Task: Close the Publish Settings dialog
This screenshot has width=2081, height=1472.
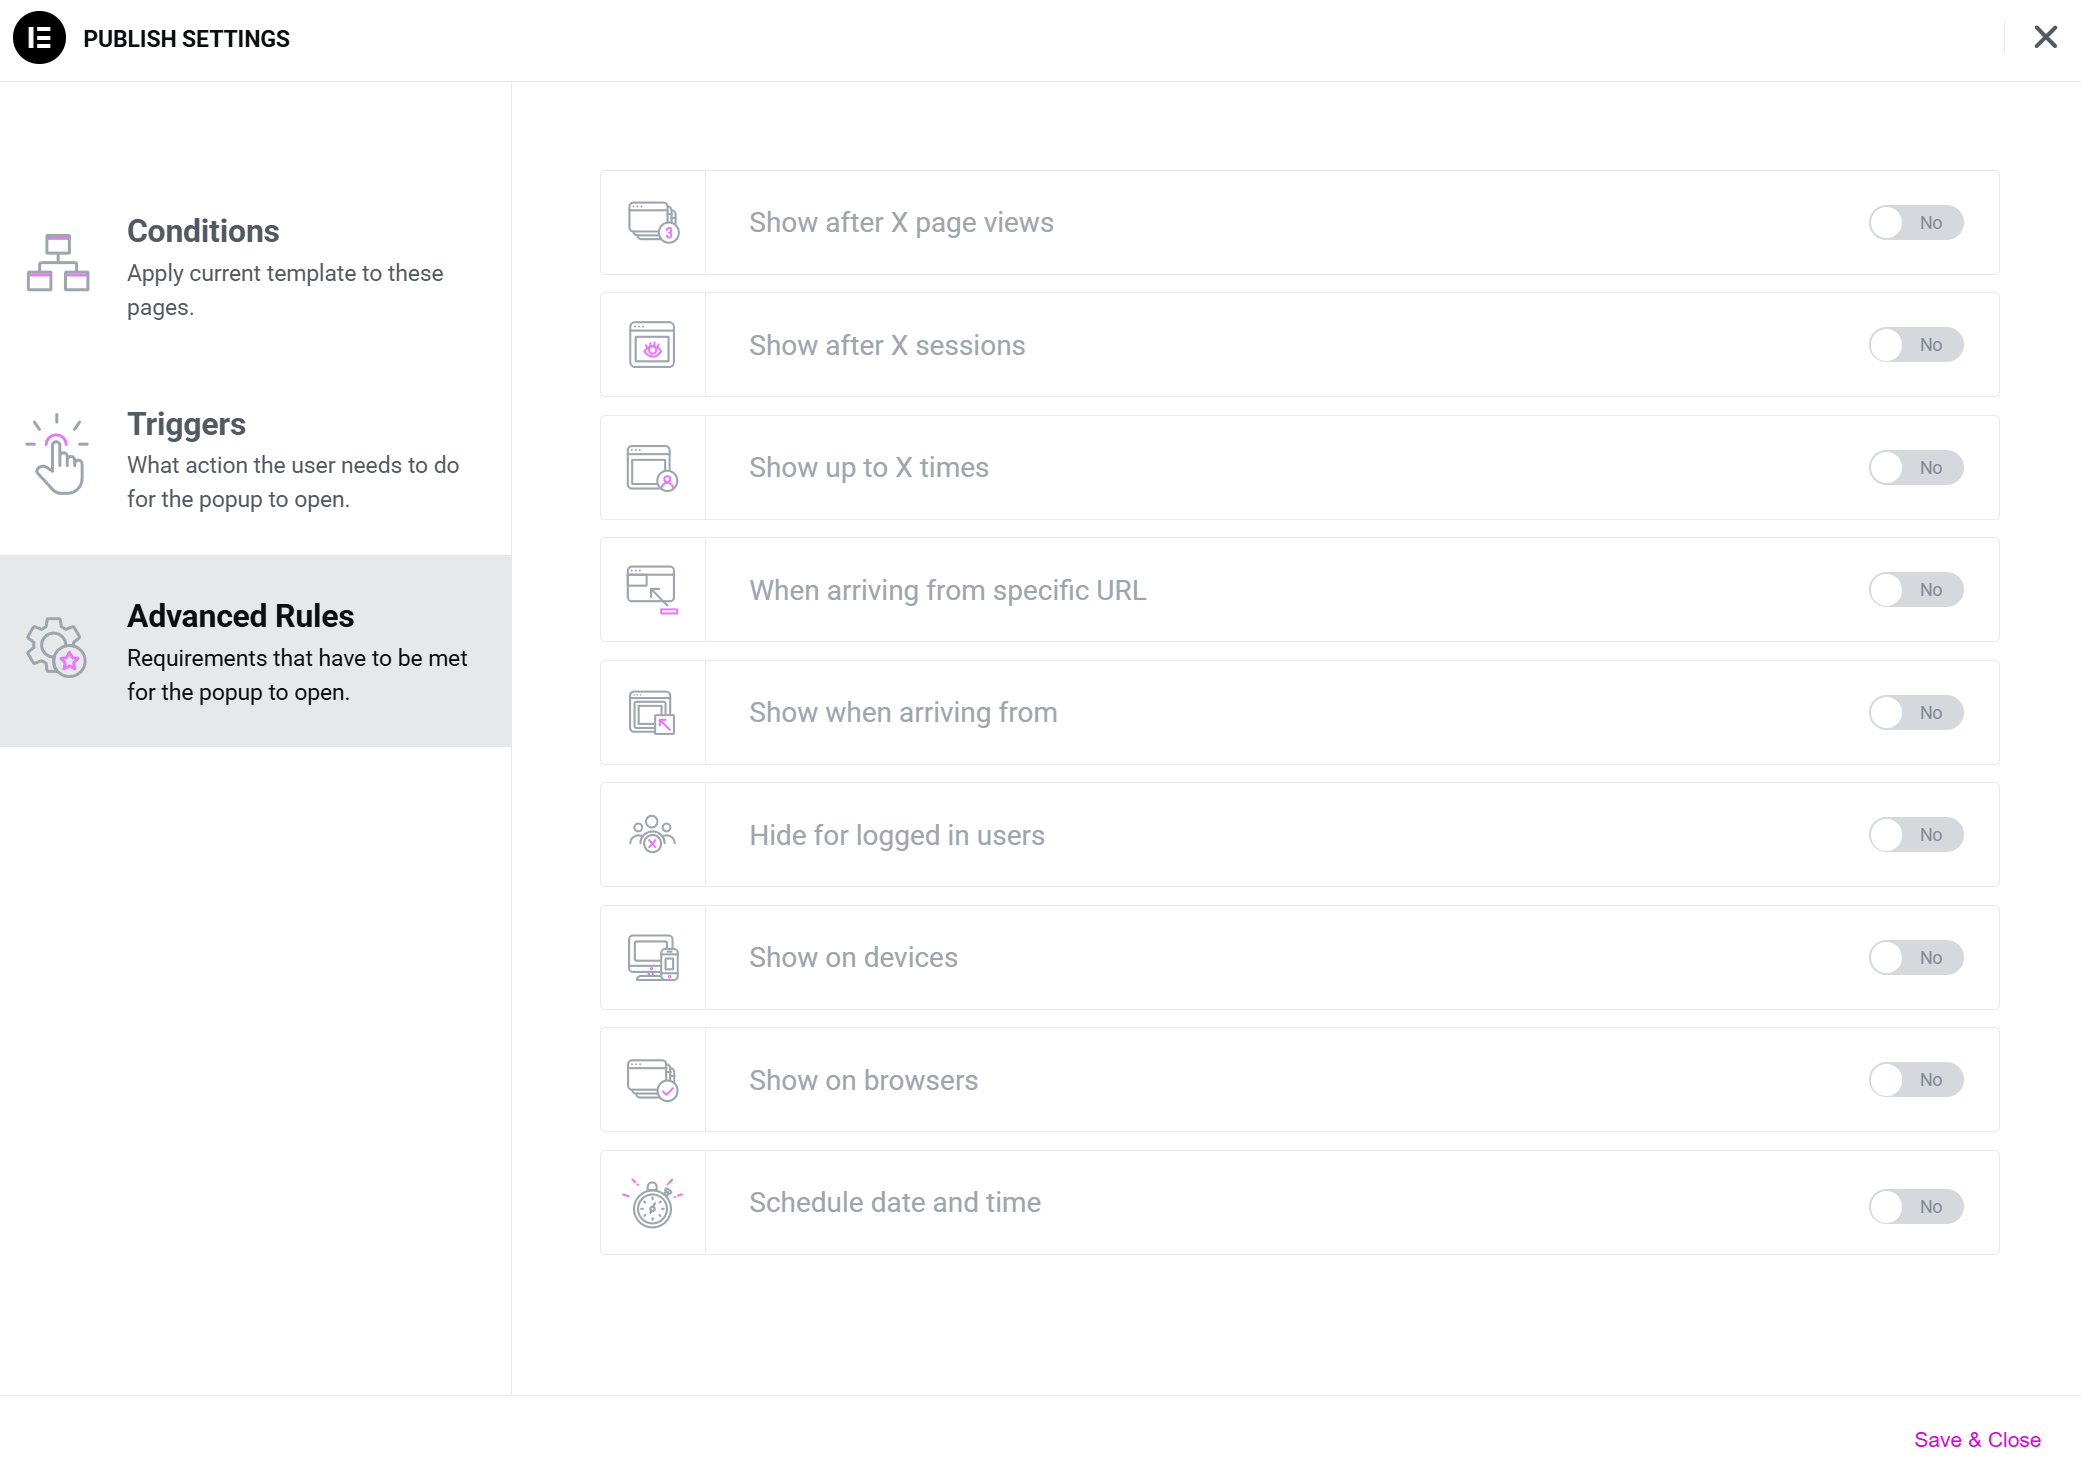Action: (2045, 37)
